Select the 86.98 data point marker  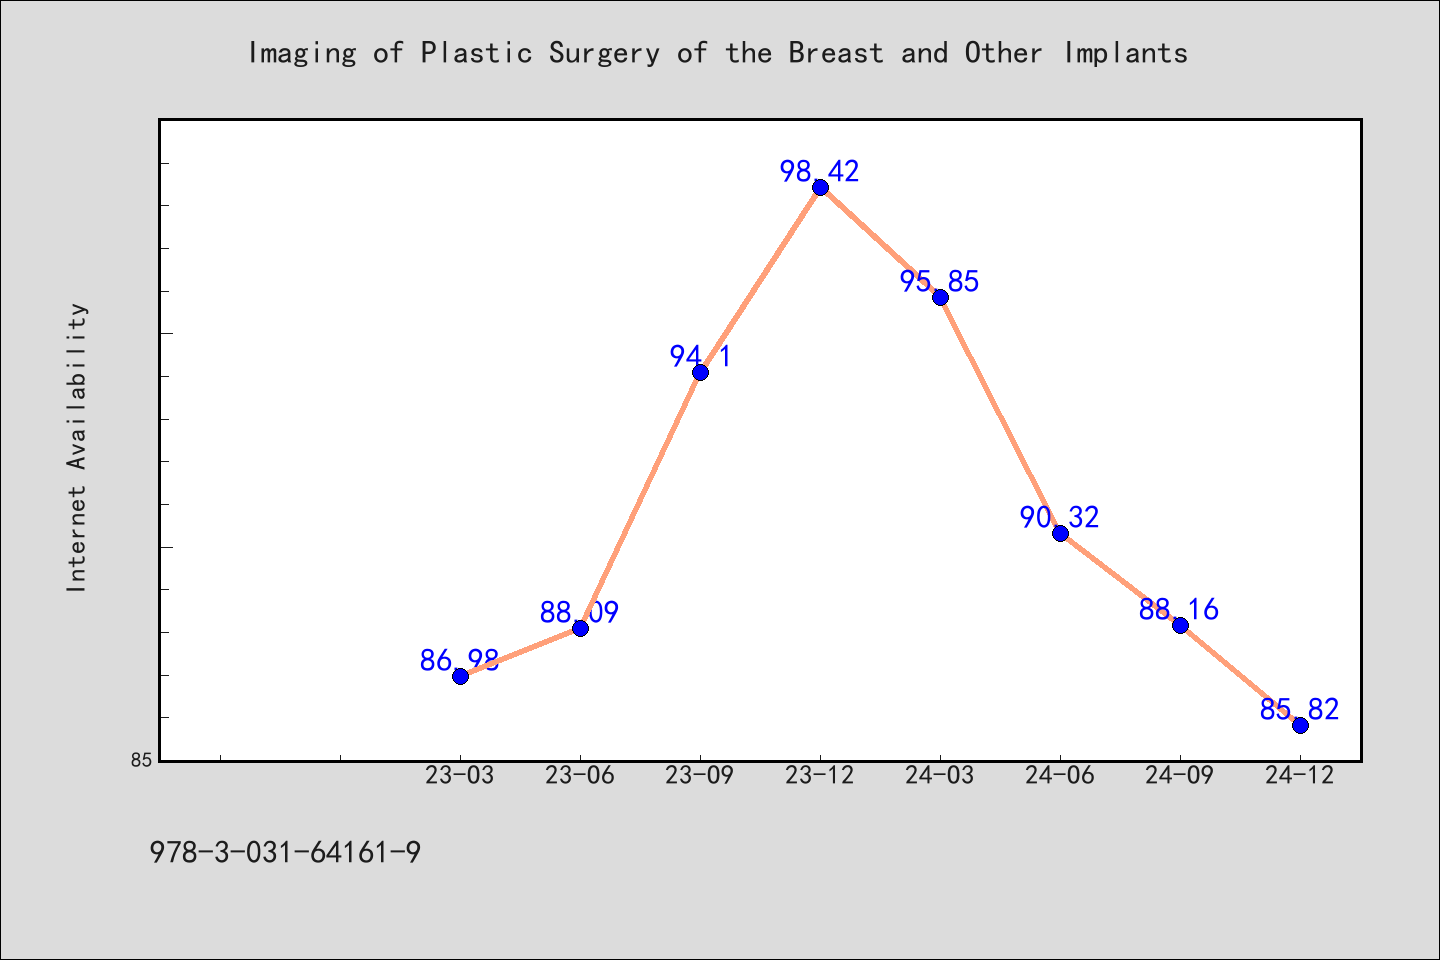tap(460, 676)
